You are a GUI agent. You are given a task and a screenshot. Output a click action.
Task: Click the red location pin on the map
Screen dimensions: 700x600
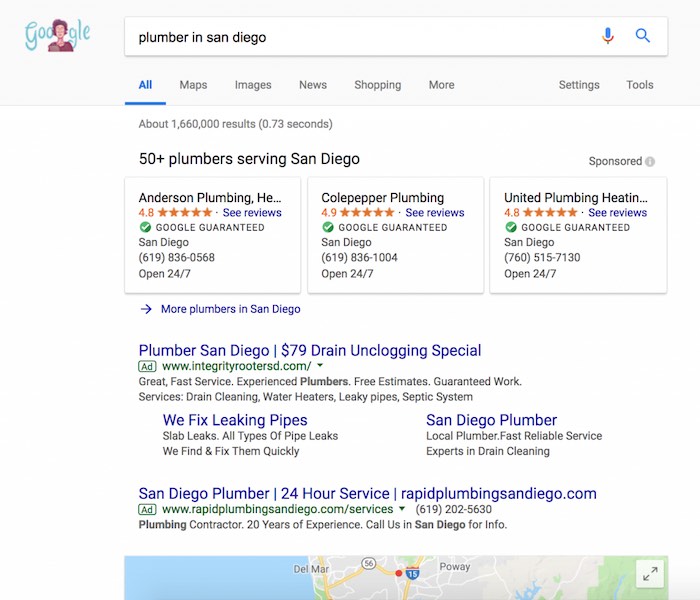(x=399, y=573)
